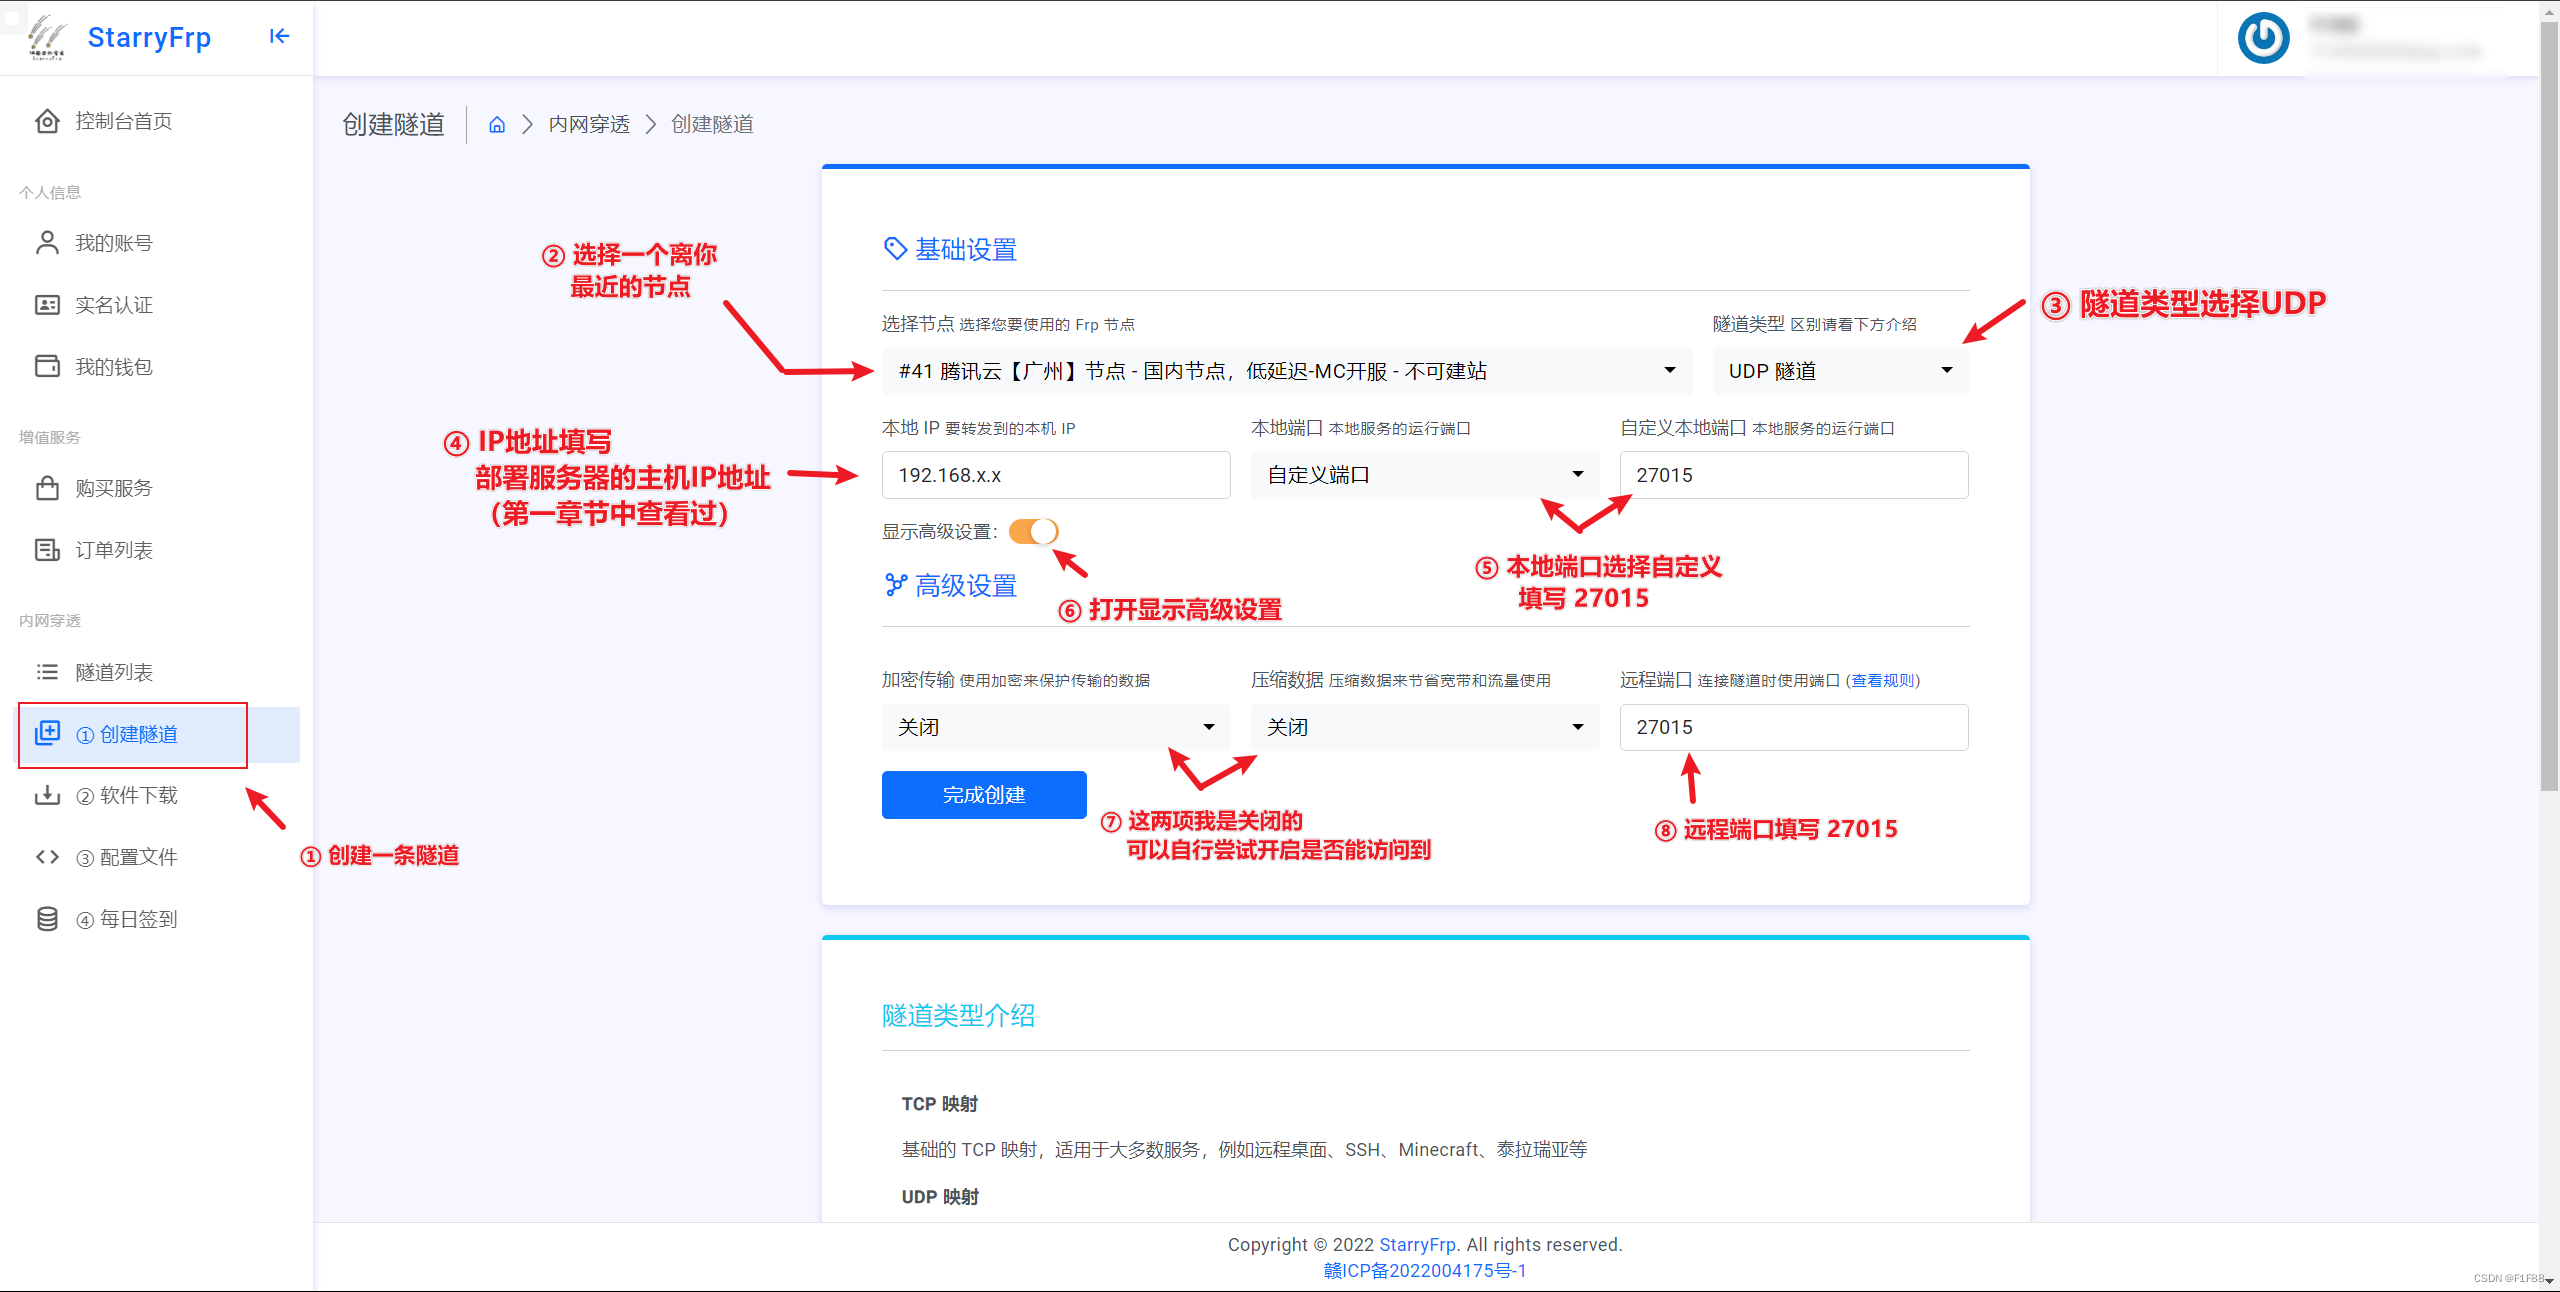This screenshot has height=1292, width=2560.
Task: Open the compress data dropdown
Action: pyautogui.click(x=1424, y=727)
